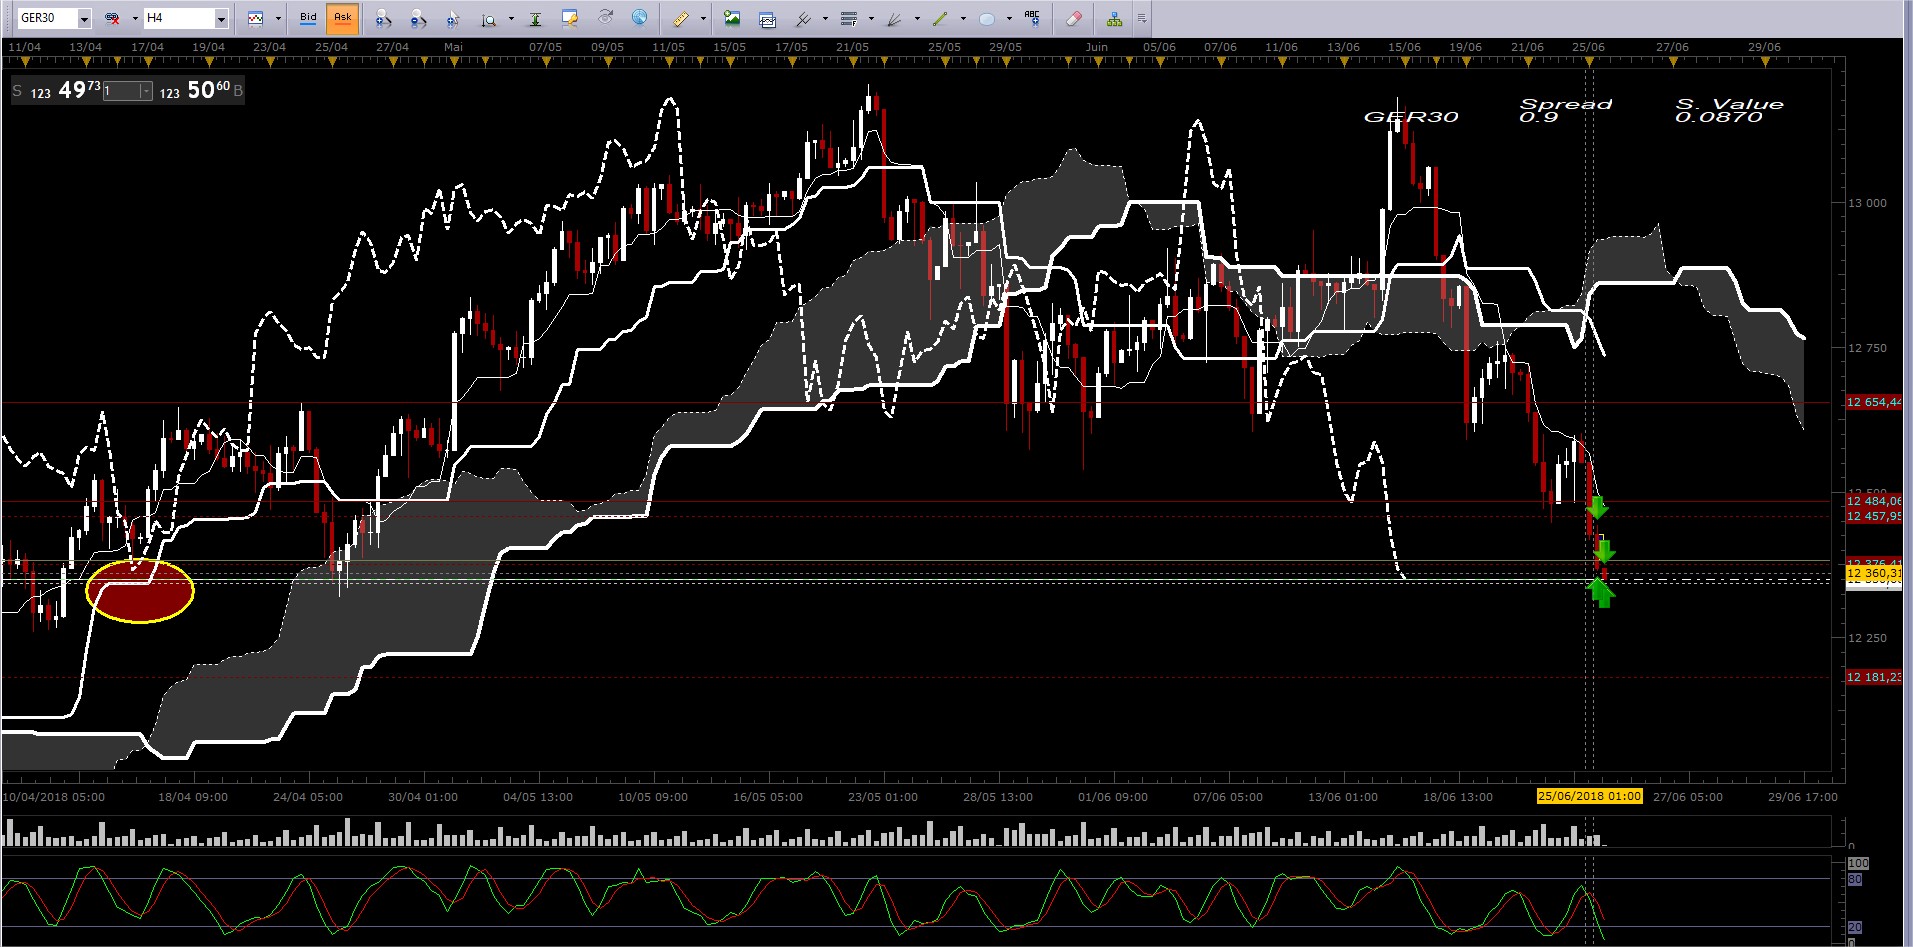Select the Fibonacci levels tool
Image resolution: width=1913 pixels, height=947 pixels.
[x=849, y=18]
